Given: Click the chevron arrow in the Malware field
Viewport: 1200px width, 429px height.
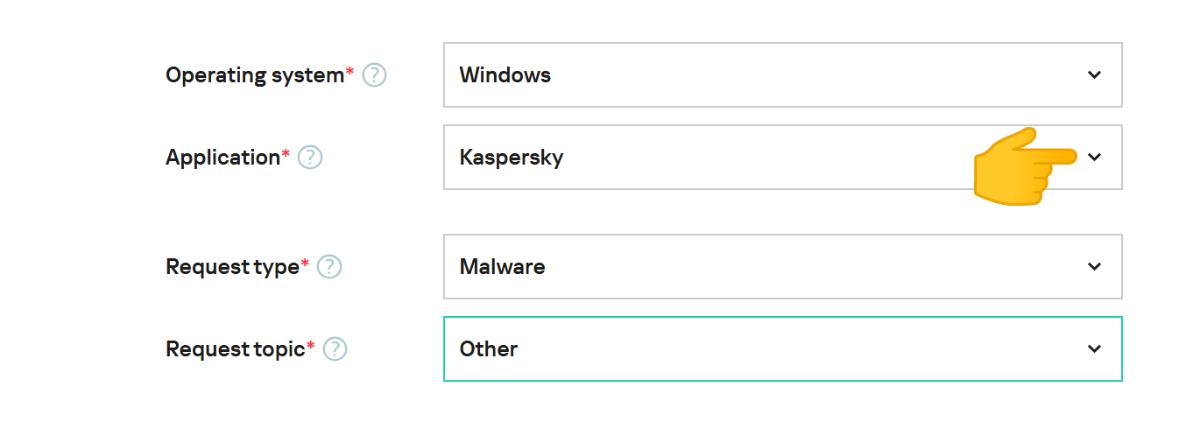Looking at the screenshot, I should click(1094, 267).
